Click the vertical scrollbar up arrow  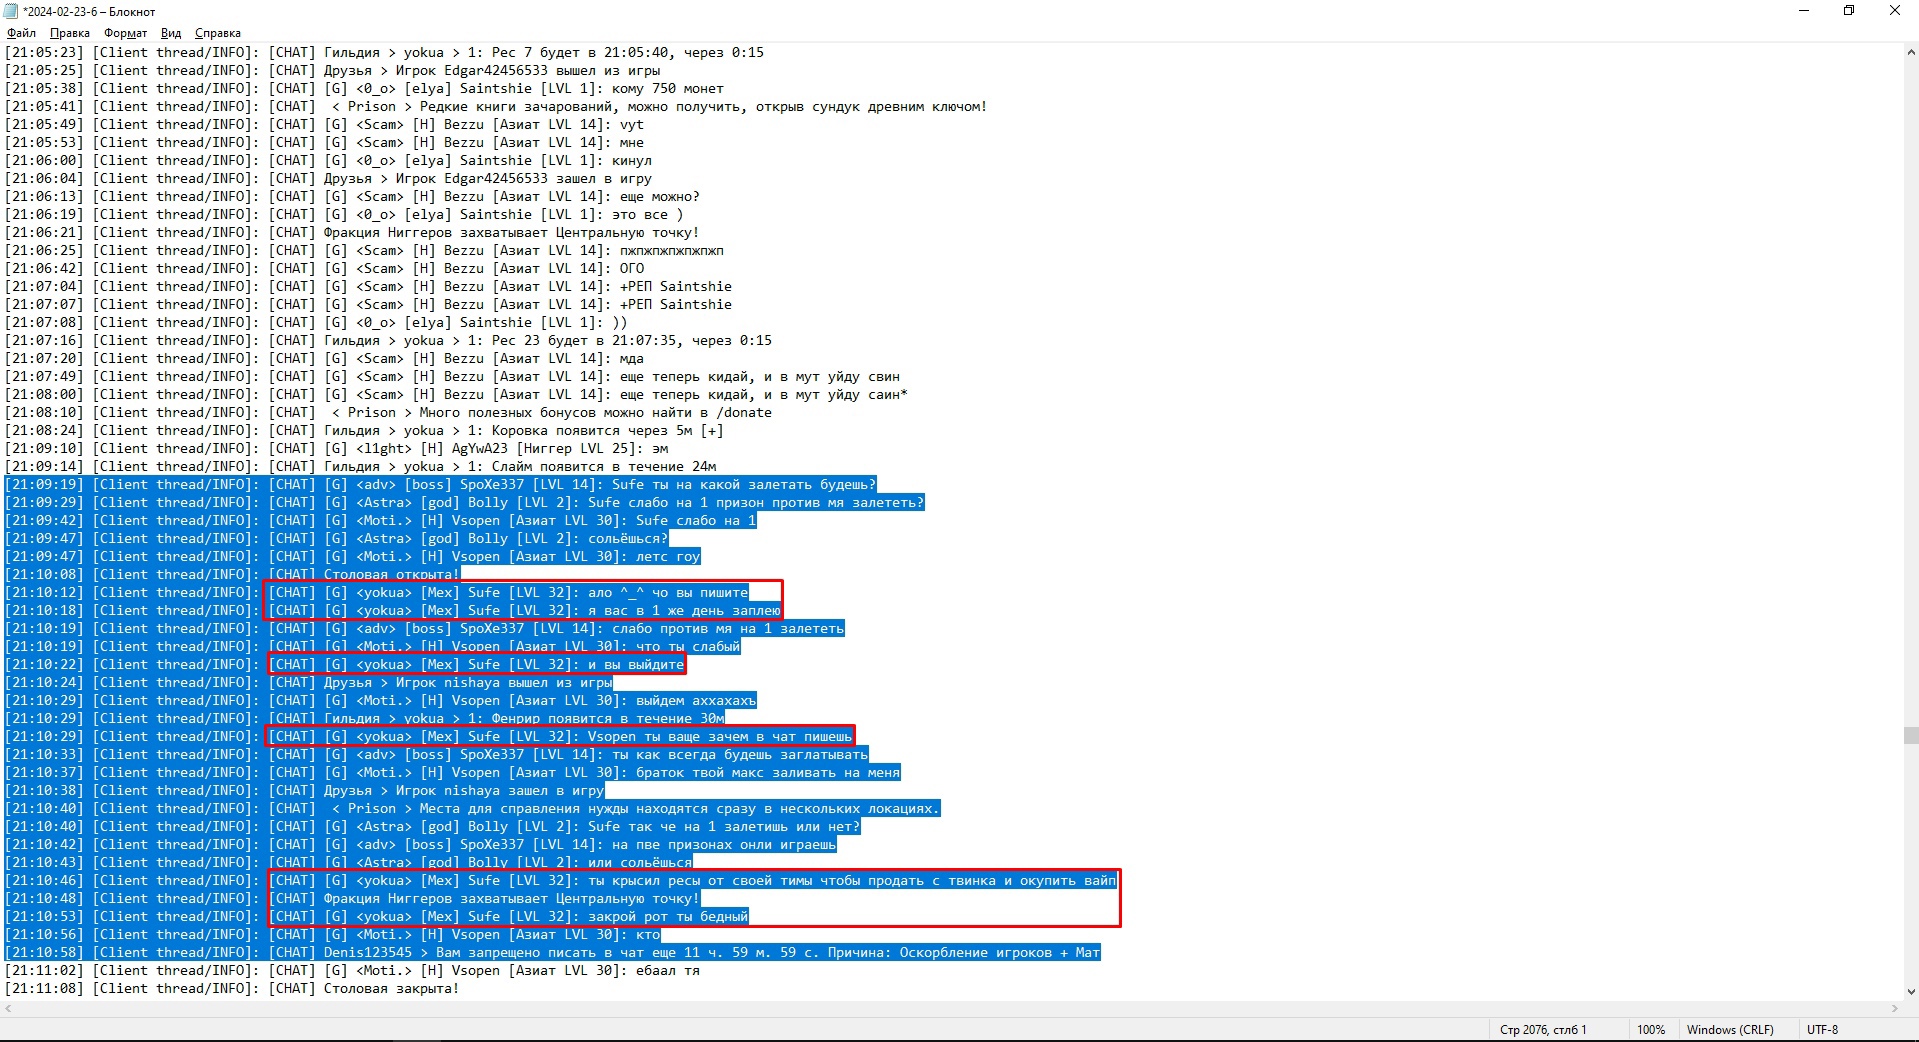(1910, 52)
